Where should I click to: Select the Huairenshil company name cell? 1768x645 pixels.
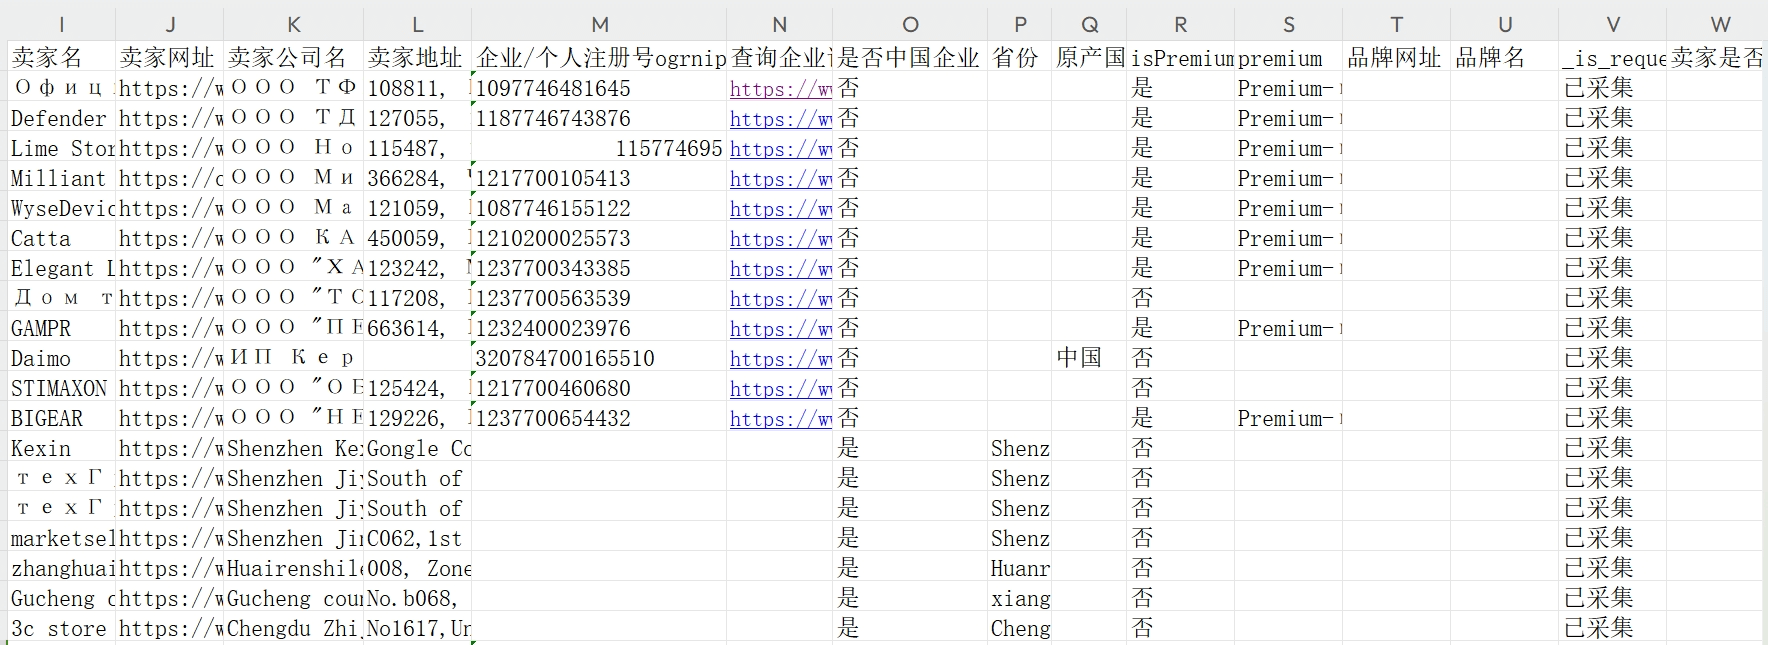(294, 568)
